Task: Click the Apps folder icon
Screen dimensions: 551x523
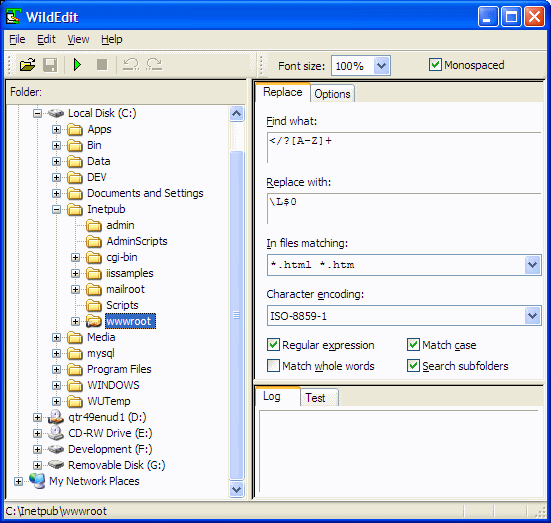Action: (x=75, y=129)
